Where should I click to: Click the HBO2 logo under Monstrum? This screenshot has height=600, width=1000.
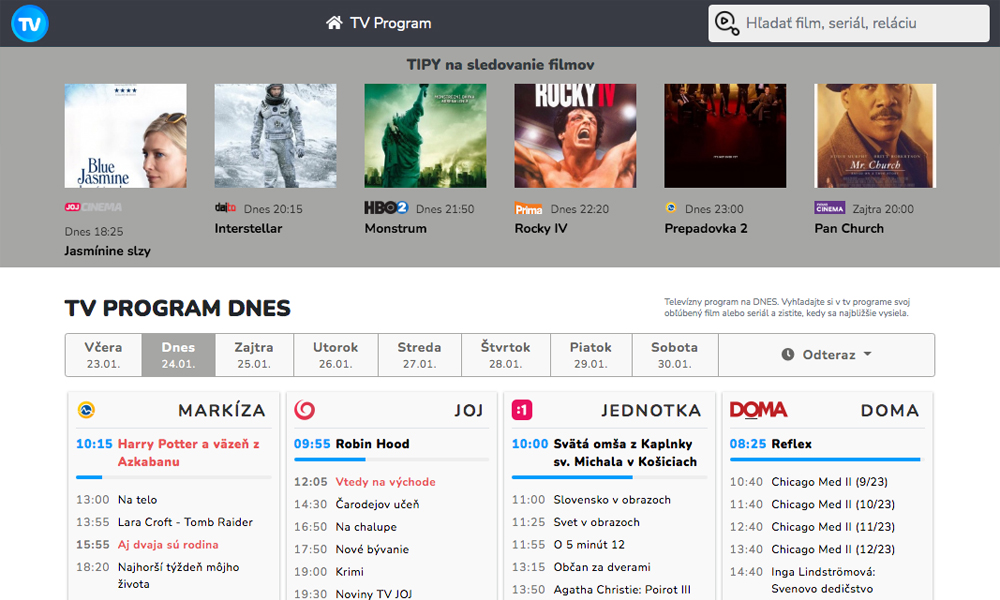pos(386,209)
